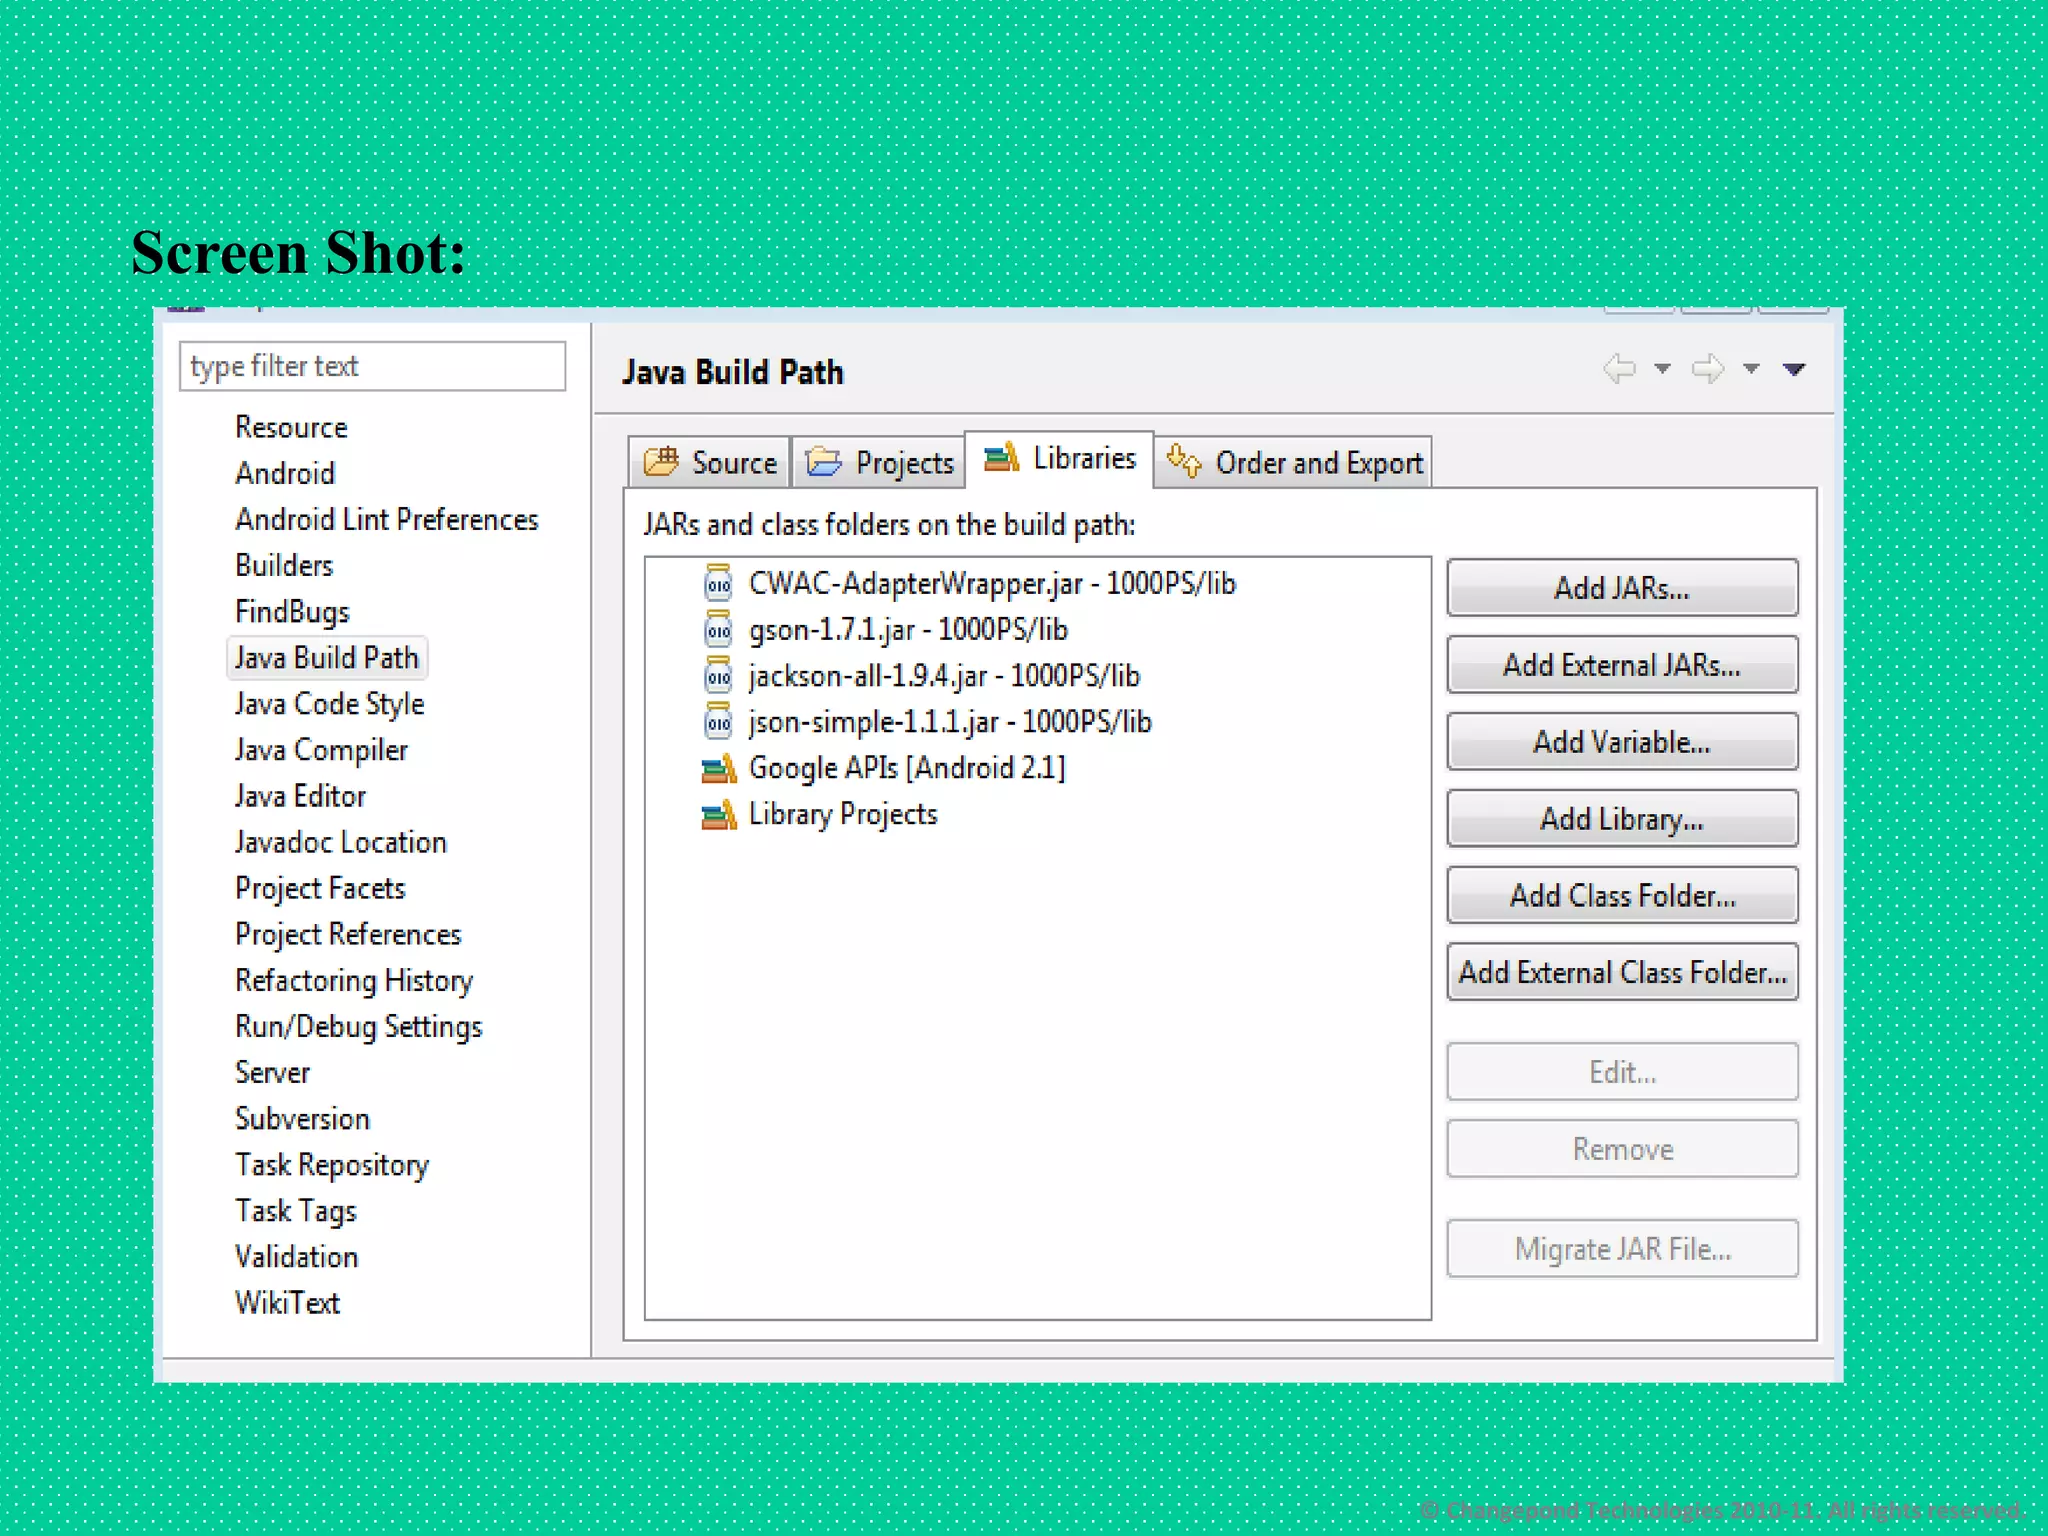The image size is (2048, 1536).
Task: Select Java Build Path in sidebar
Action: pos(326,657)
